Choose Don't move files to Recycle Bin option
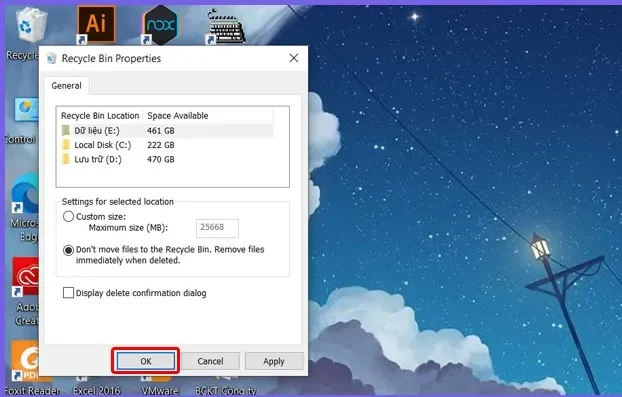The height and width of the screenshot is (397, 622). pos(69,250)
